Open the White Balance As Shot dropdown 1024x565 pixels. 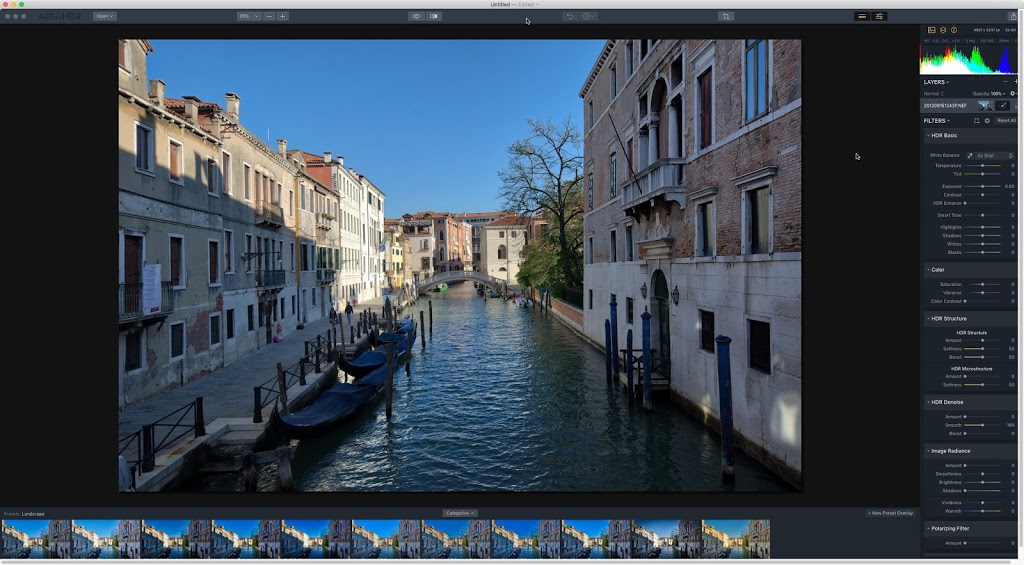tap(995, 155)
